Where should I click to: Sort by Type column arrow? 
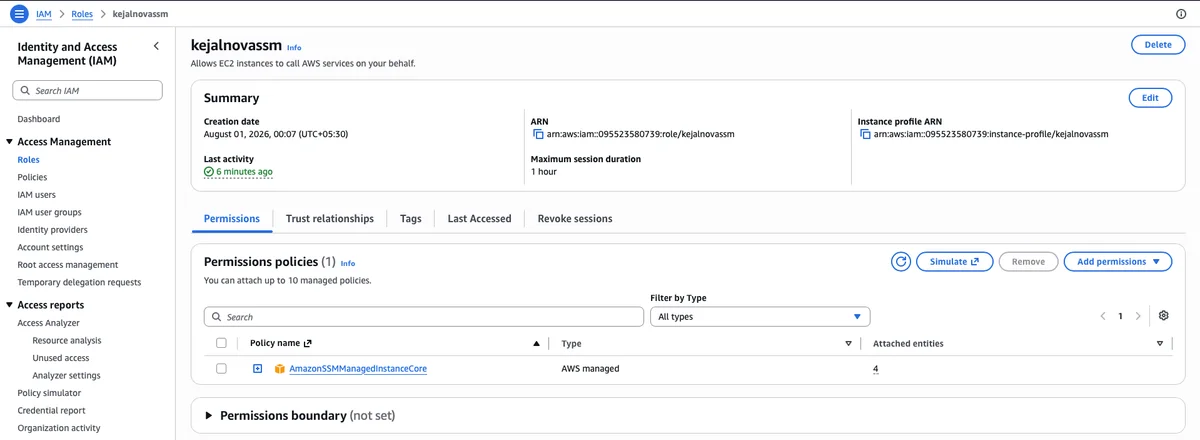(848, 343)
